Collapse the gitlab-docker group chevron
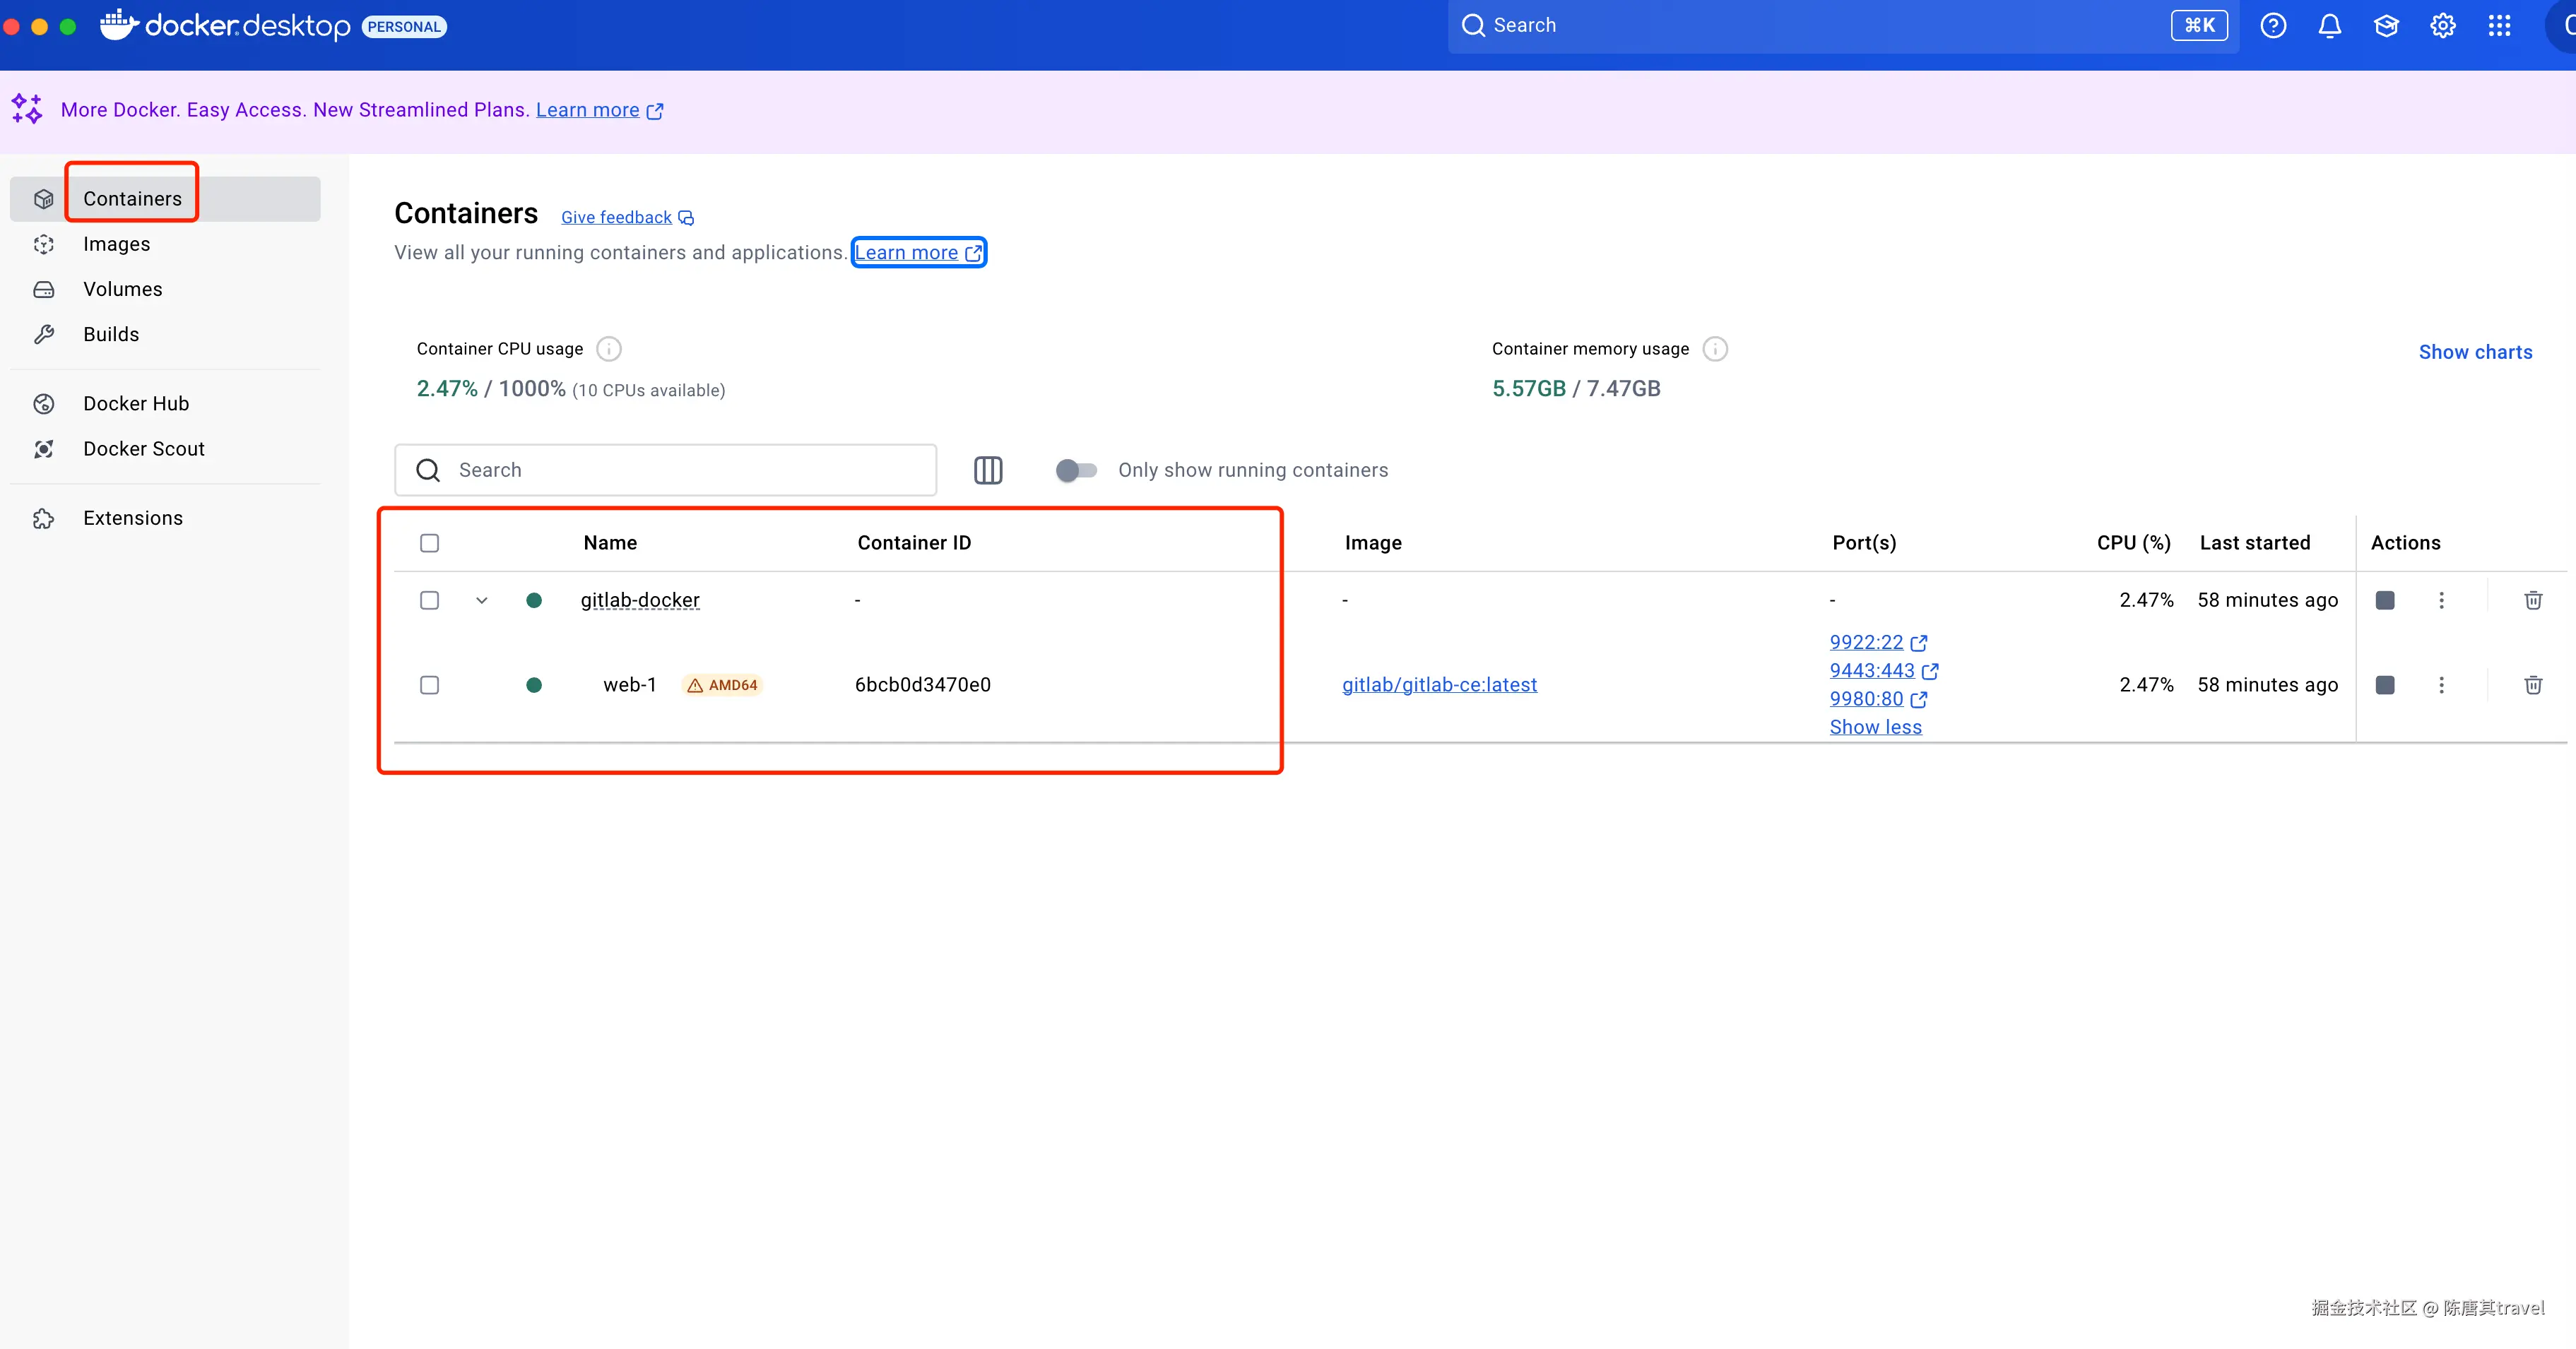 482,600
